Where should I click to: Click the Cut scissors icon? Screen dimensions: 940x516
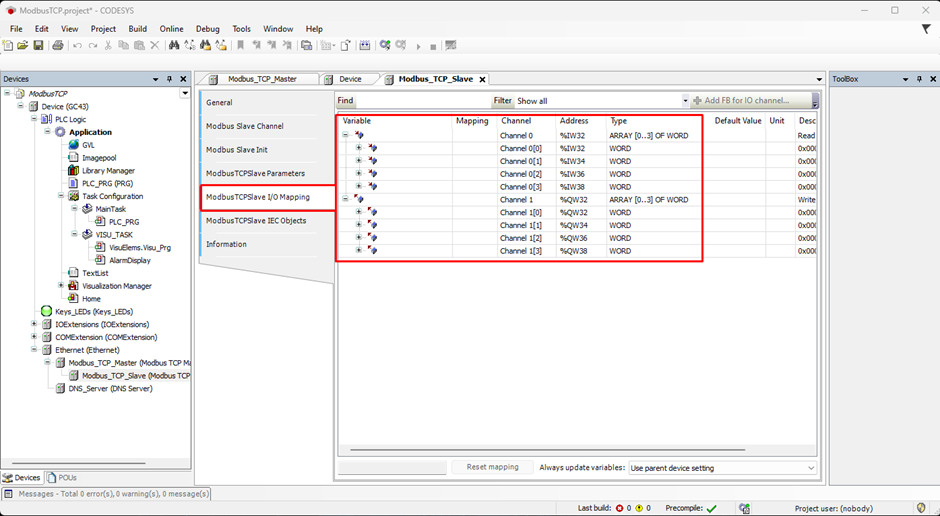click(x=108, y=46)
